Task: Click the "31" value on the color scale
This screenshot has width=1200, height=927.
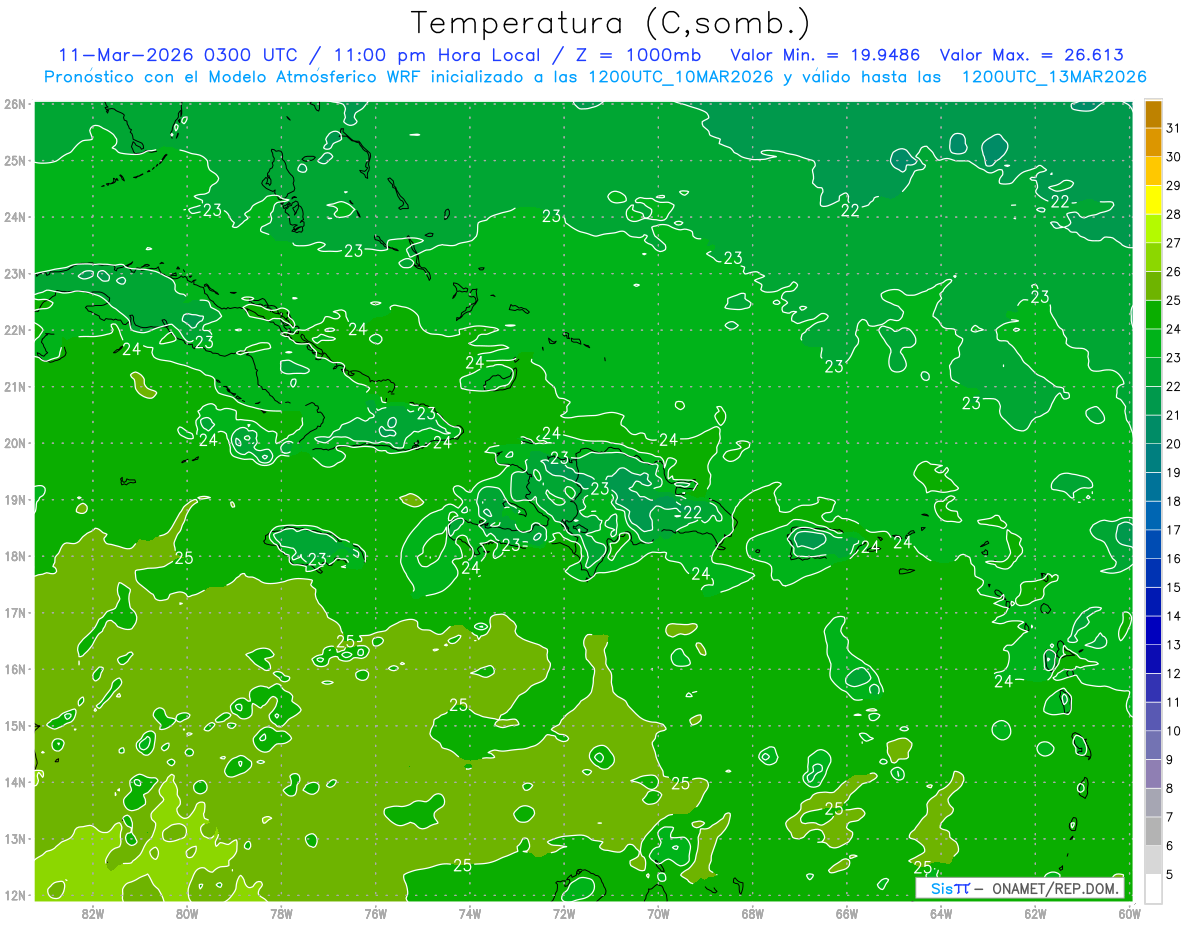Action: coord(1173,127)
